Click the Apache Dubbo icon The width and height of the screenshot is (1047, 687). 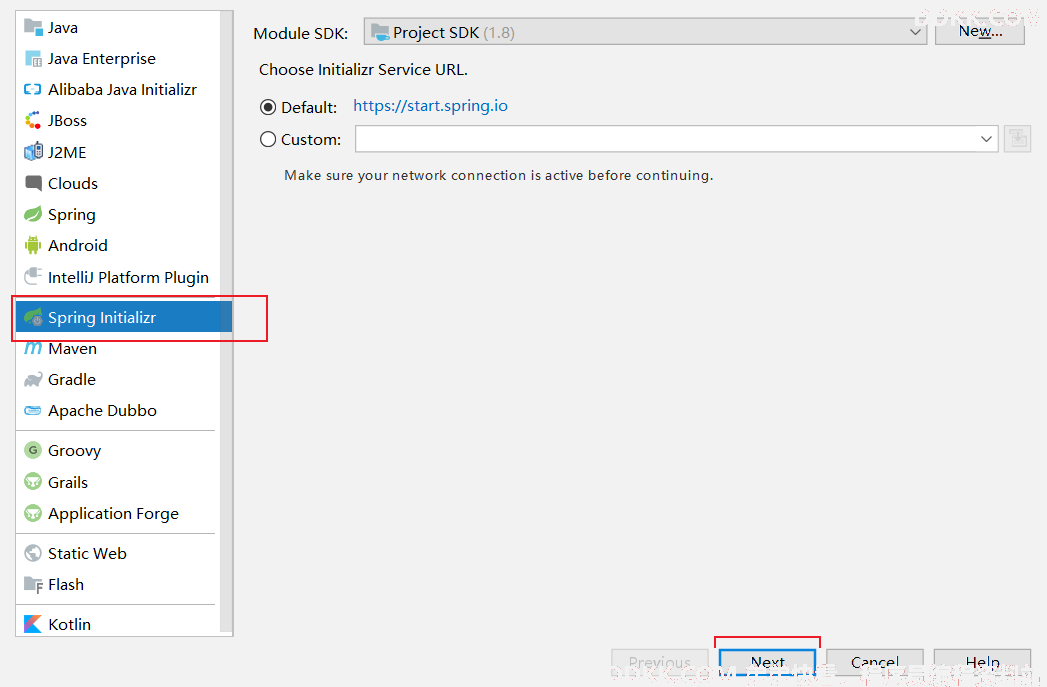point(33,411)
